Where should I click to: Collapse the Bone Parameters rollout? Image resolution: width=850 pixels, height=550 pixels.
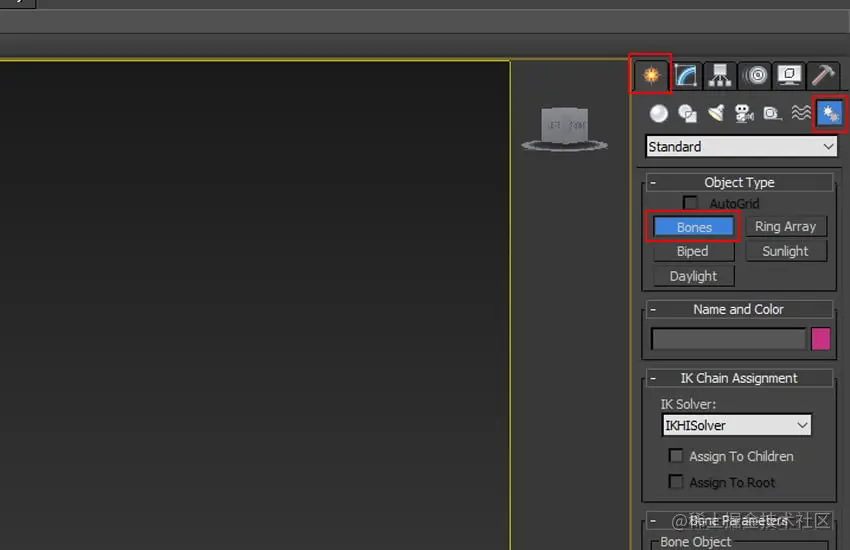739,521
